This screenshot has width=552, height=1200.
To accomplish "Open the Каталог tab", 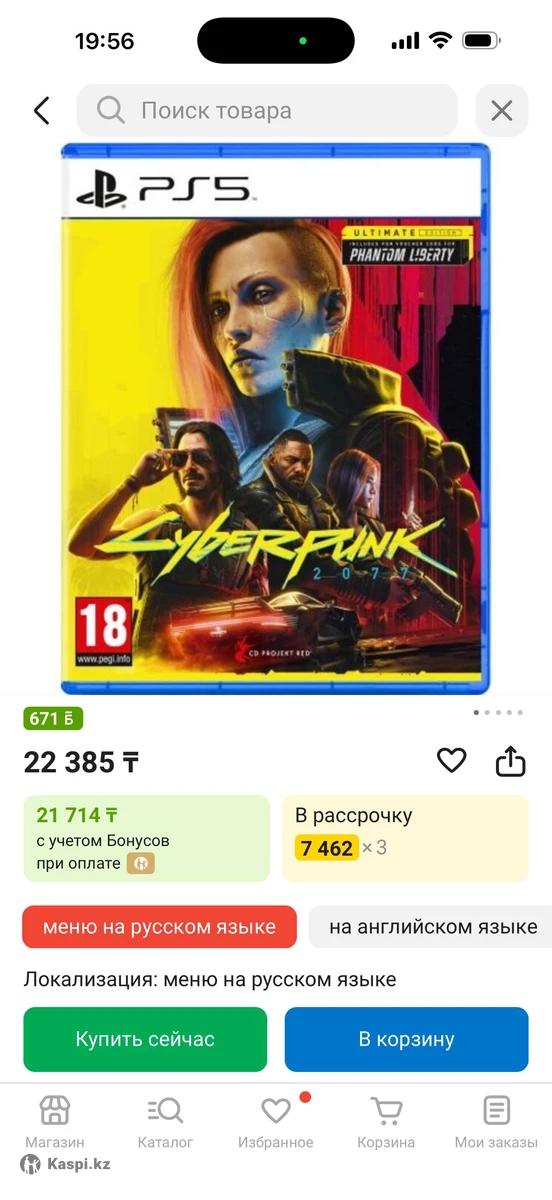I will [165, 1122].
